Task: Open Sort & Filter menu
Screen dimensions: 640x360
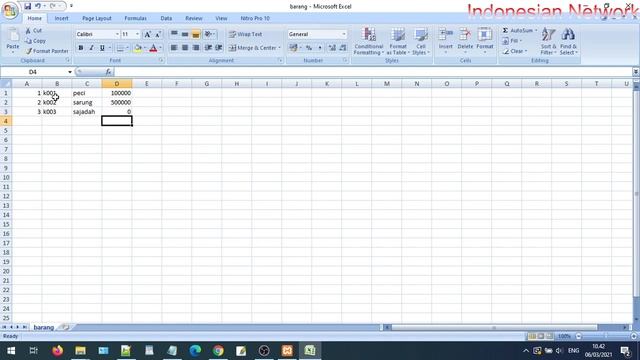Action: [x=549, y=41]
